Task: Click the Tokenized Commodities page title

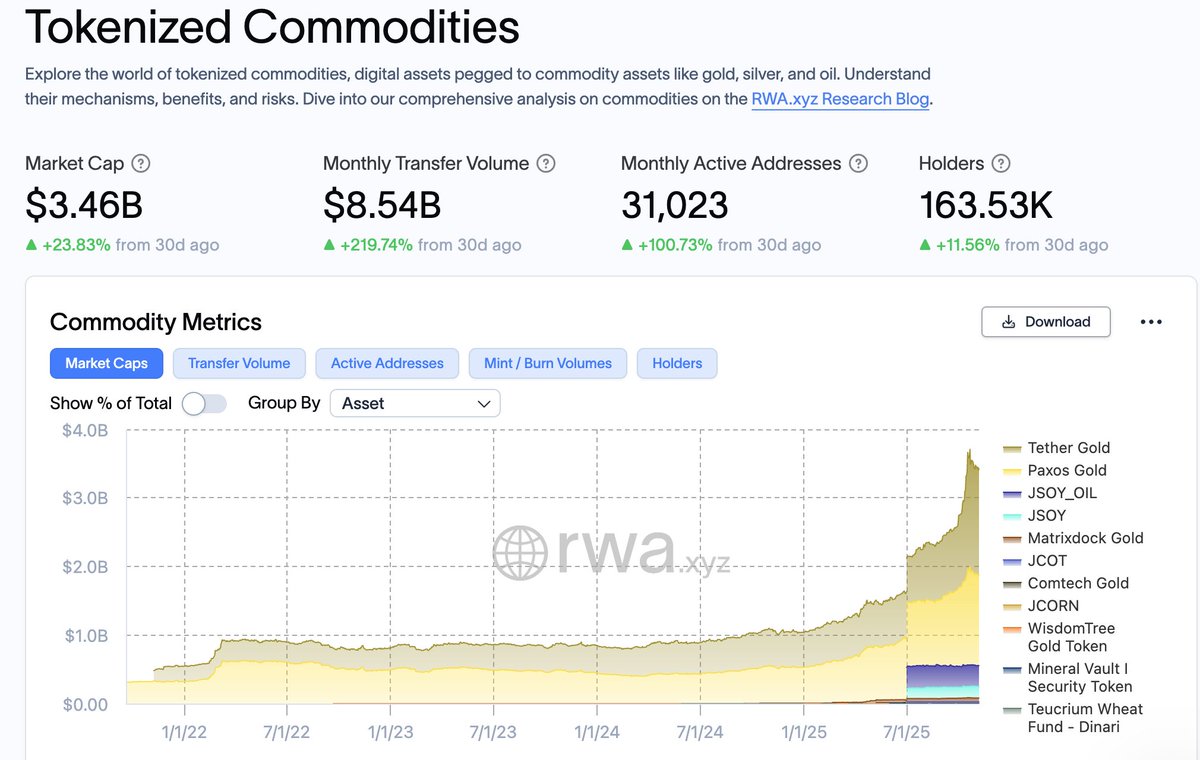Action: click(272, 26)
